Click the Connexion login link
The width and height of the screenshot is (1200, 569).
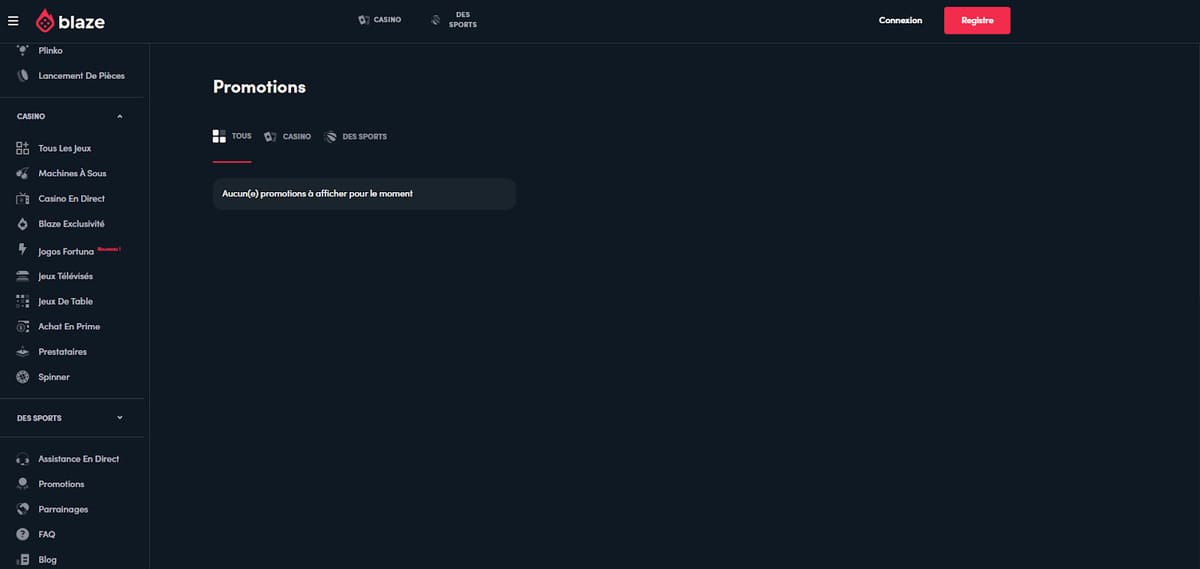click(900, 21)
